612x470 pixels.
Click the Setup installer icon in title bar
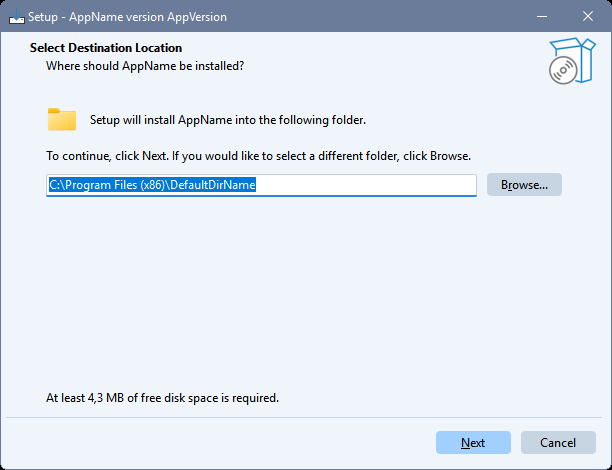point(17,17)
